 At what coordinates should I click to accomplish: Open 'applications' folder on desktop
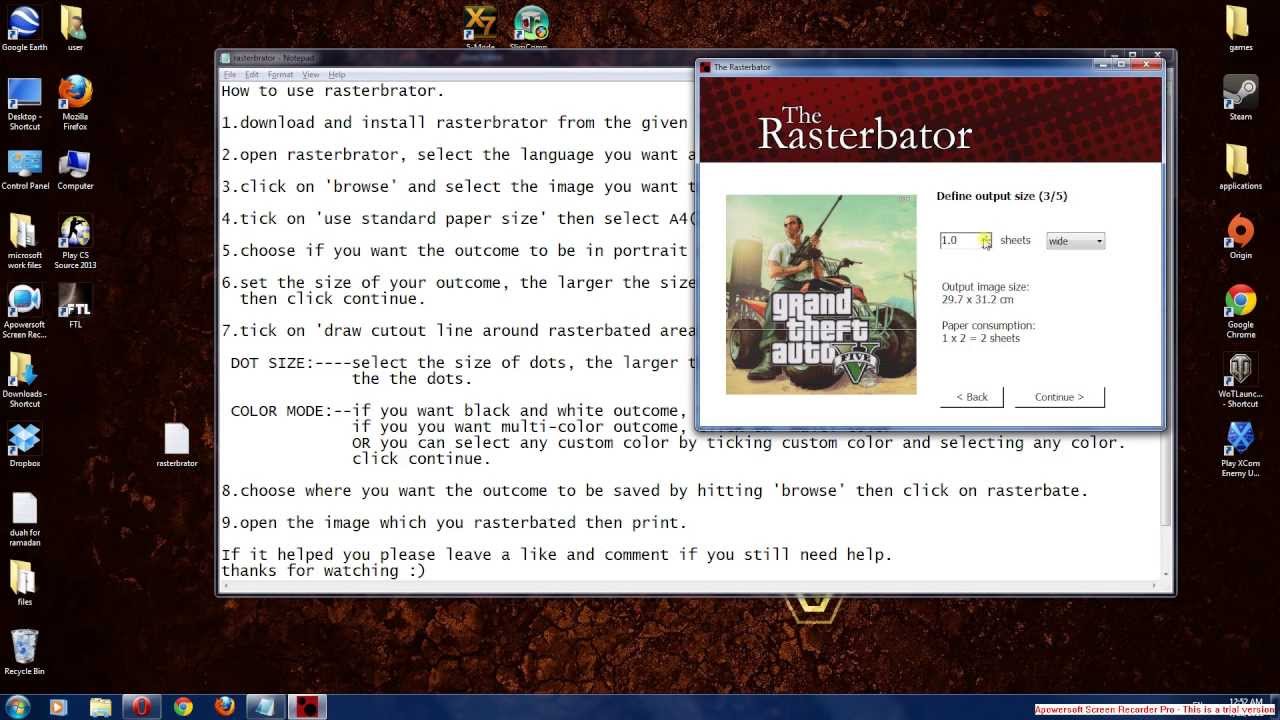pos(1240,167)
